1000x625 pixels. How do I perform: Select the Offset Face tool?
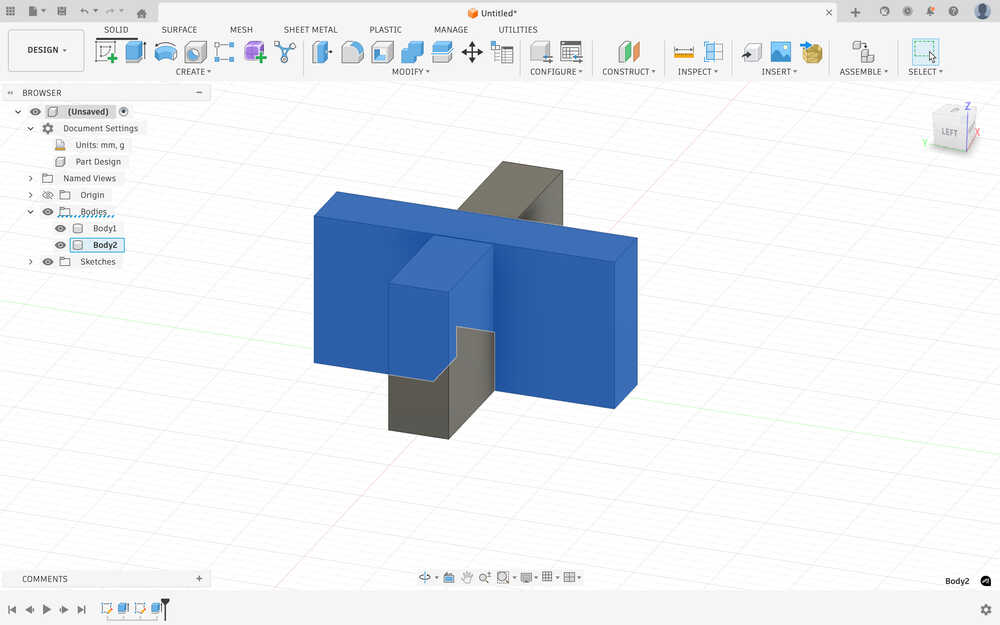point(442,52)
